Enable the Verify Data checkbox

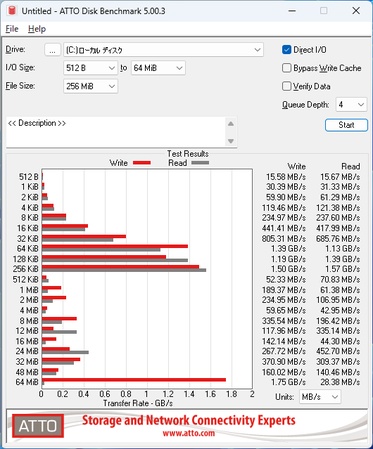[286, 86]
